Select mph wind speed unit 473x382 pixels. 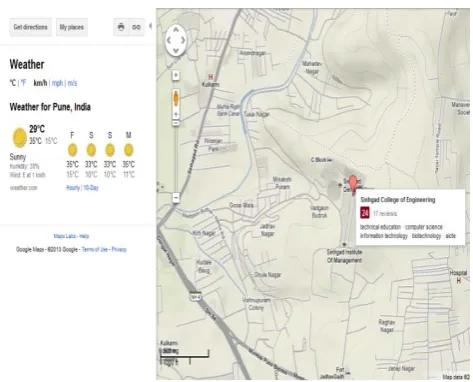tap(57, 83)
